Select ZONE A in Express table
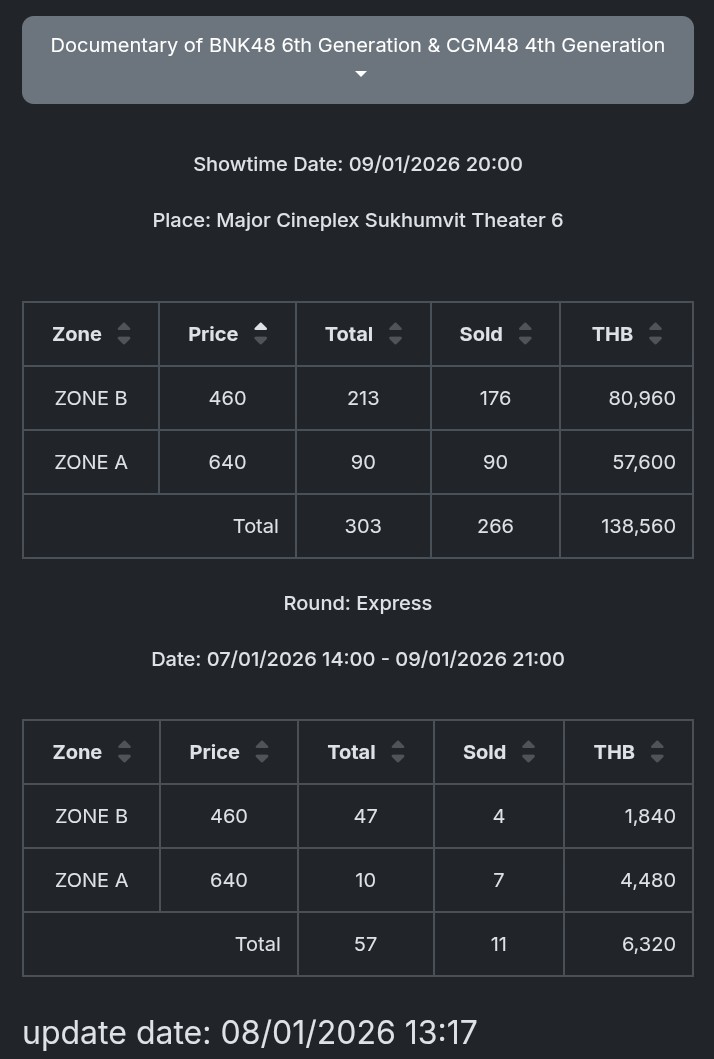The width and height of the screenshot is (714, 1059). (91, 880)
